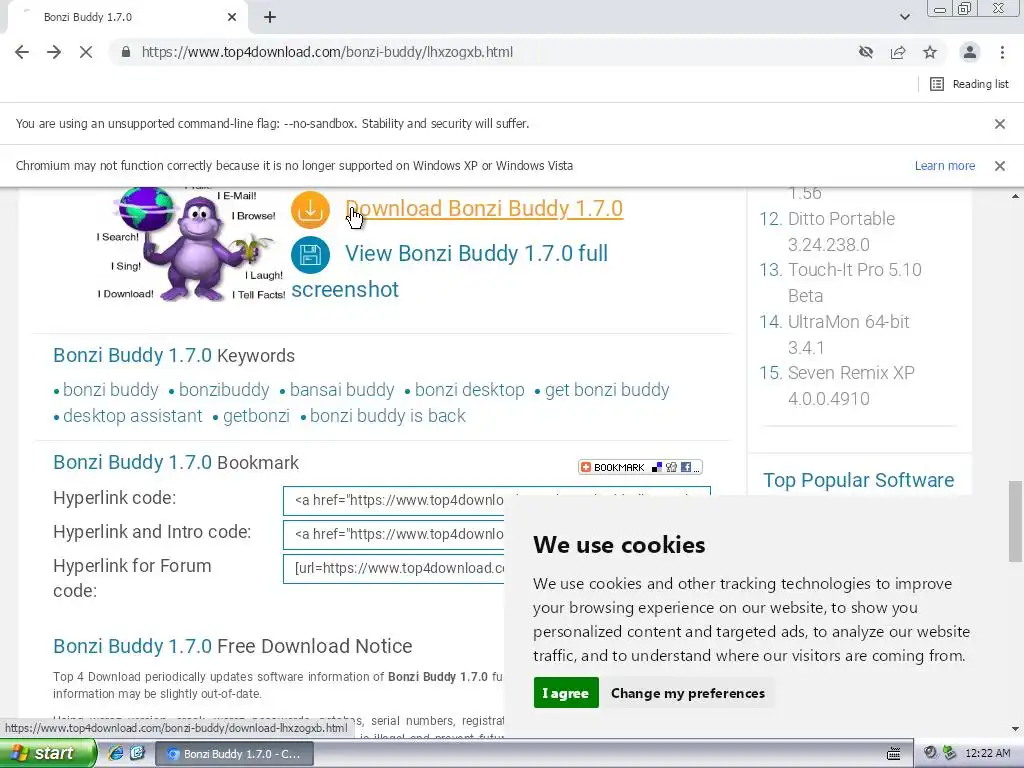The image size is (1024, 768).
Task: Share via the Delicious squares icon
Action: [657, 467]
